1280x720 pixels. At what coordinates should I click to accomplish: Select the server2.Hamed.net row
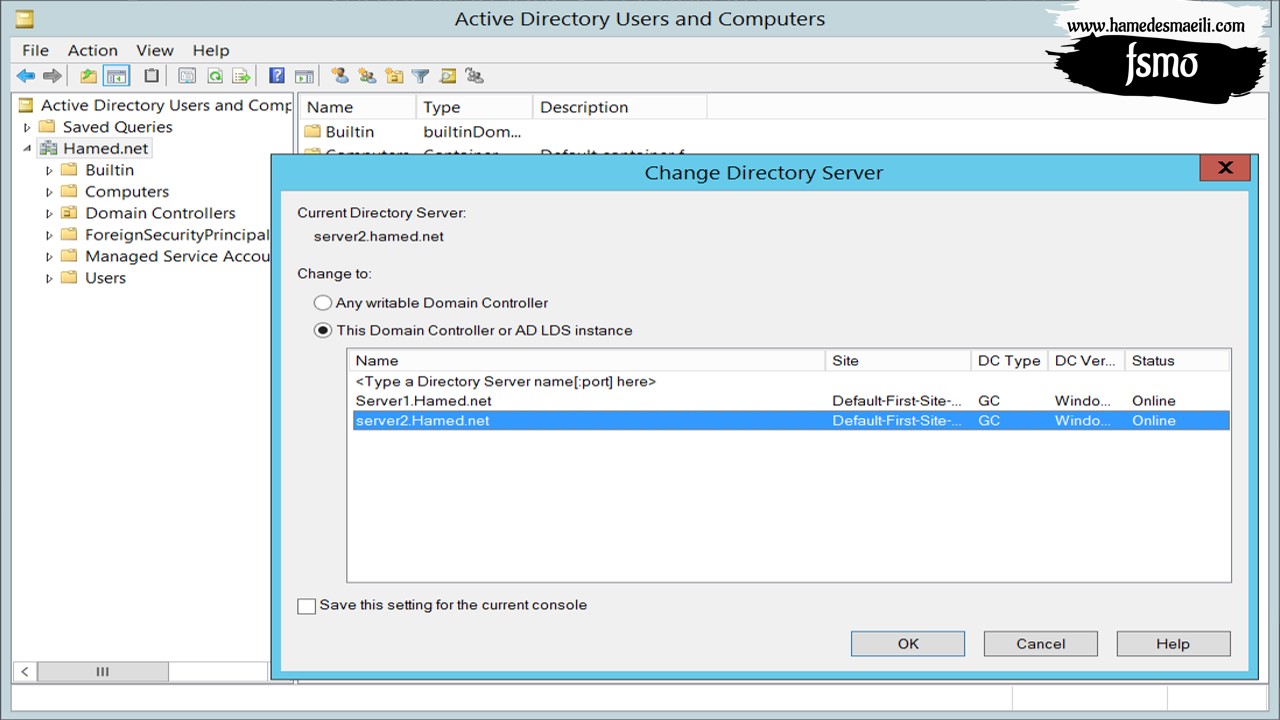789,421
